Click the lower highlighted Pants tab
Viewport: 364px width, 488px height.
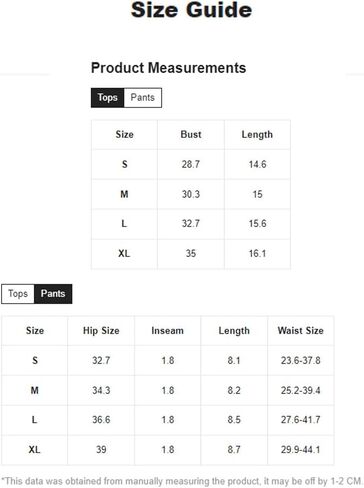(x=53, y=294)
